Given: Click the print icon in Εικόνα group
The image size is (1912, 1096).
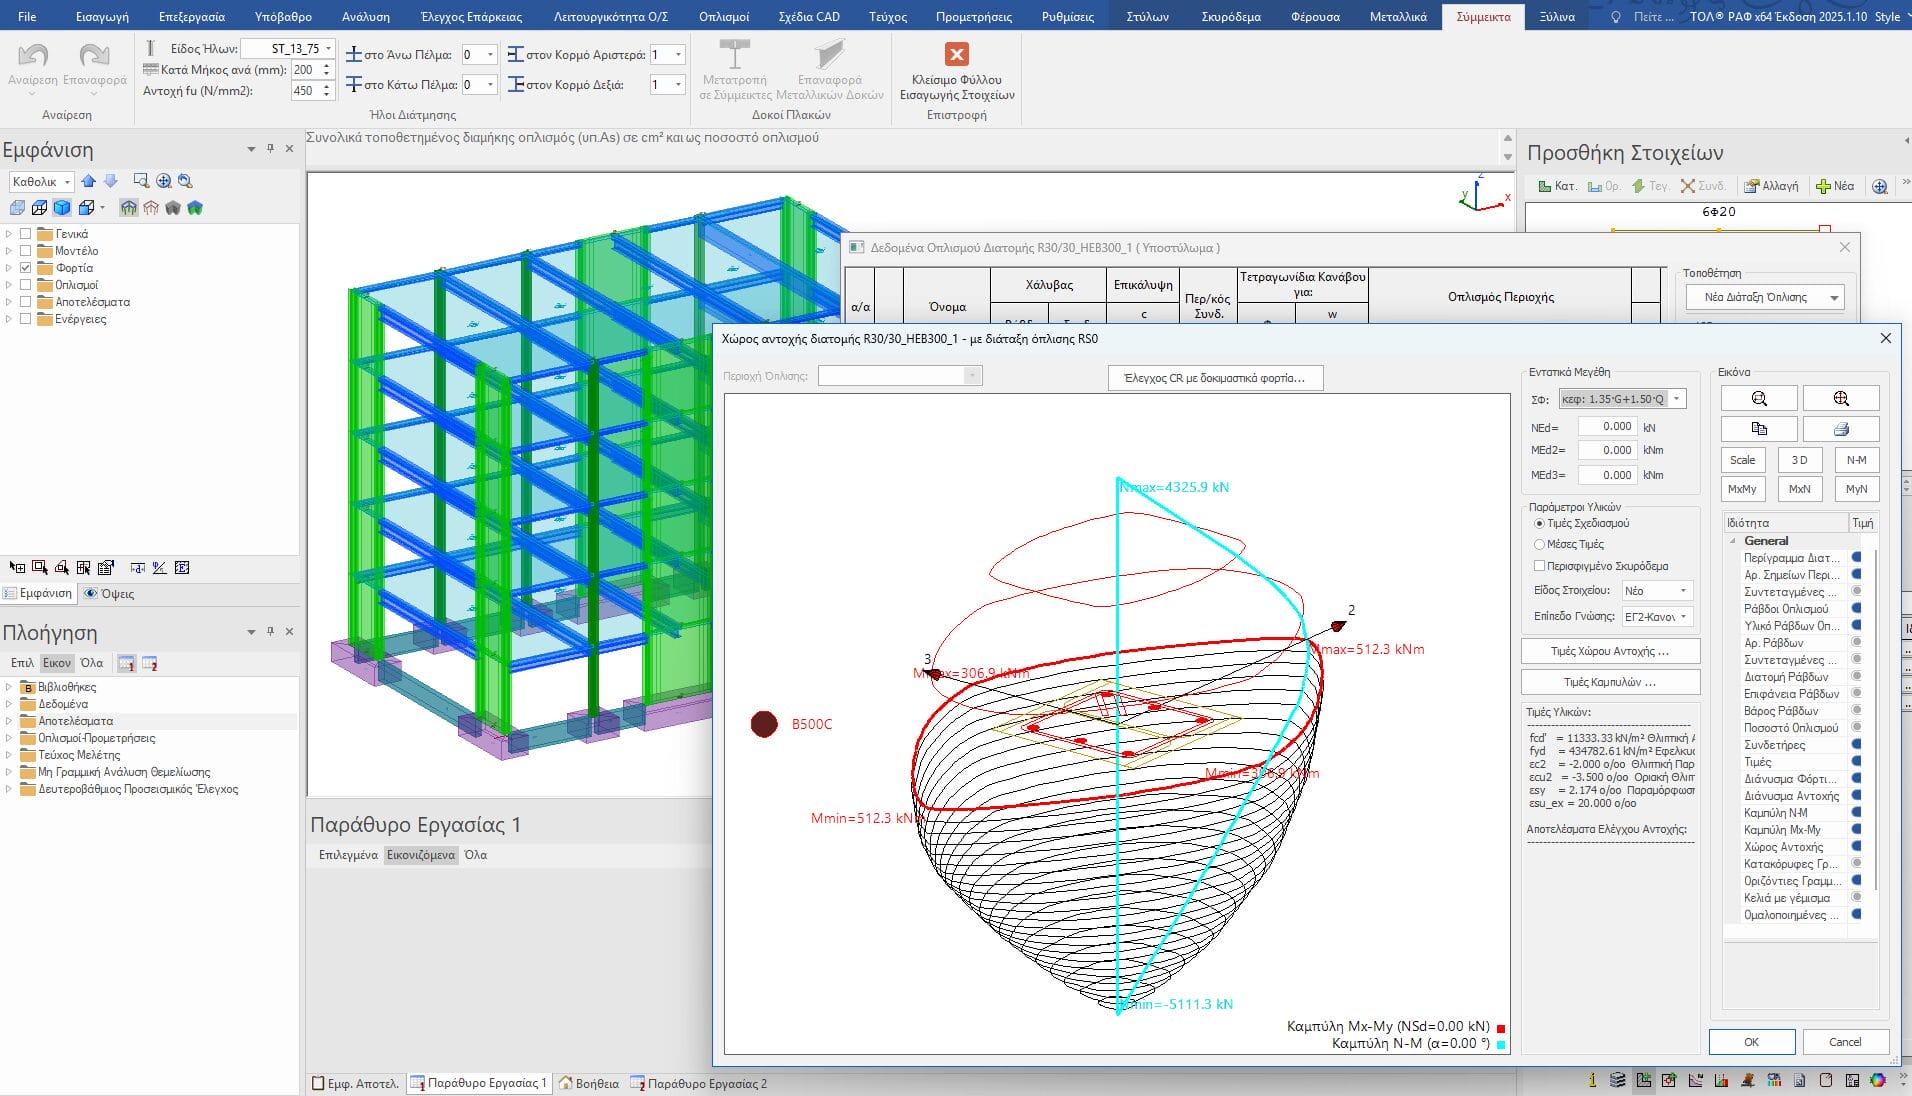Looking at the screenshot, I should (1840, 429).
